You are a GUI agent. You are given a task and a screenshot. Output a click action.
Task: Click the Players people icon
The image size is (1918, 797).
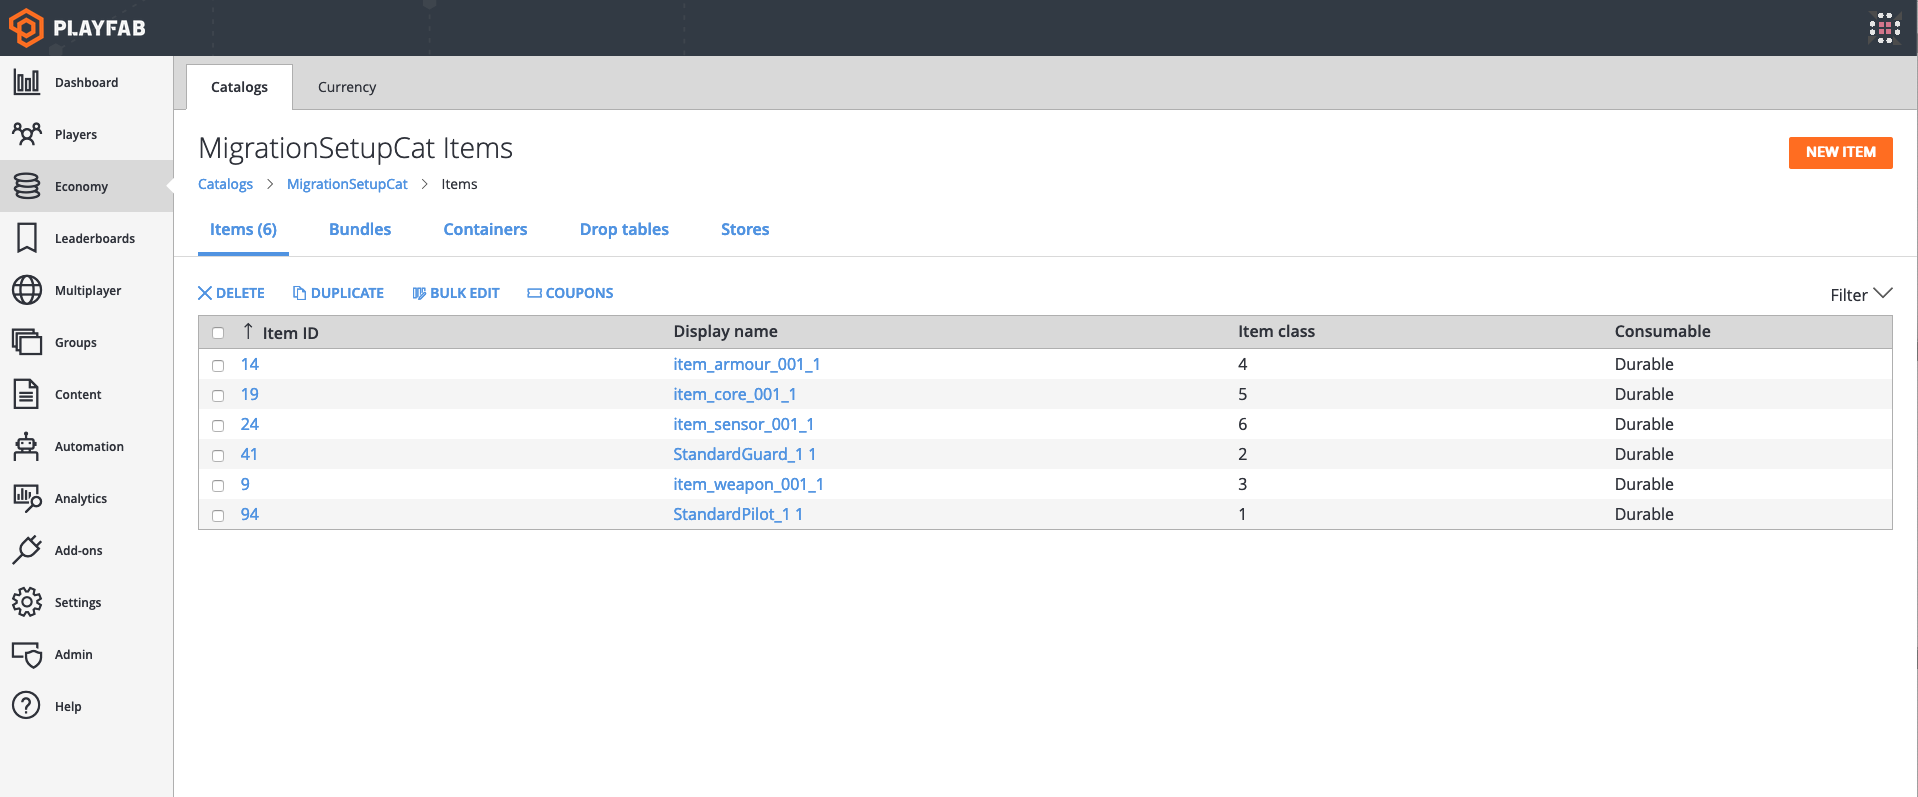(x=27, y=134)
